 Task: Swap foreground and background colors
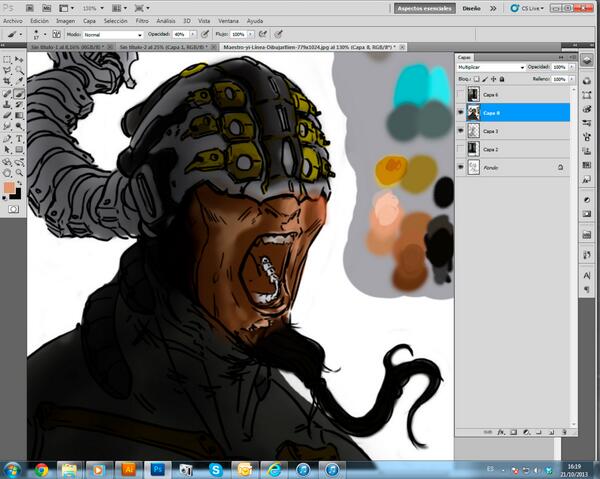(18, 184)
